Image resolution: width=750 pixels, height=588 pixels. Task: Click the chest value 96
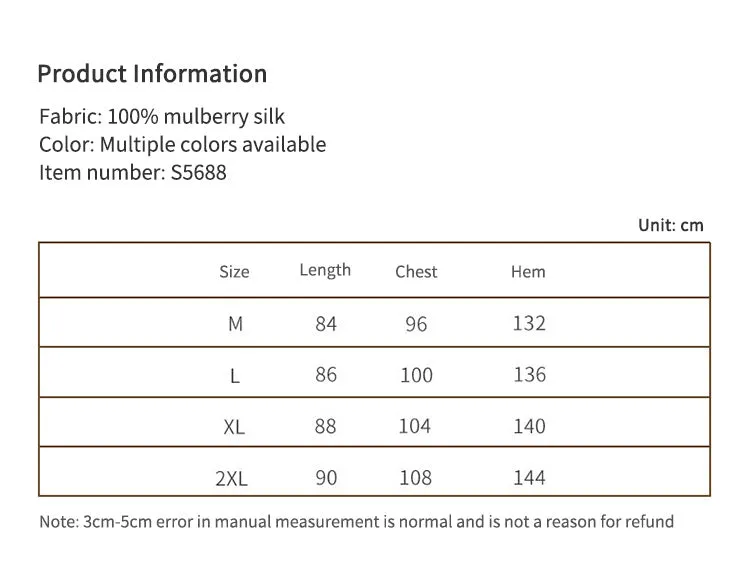click(416, 324)
